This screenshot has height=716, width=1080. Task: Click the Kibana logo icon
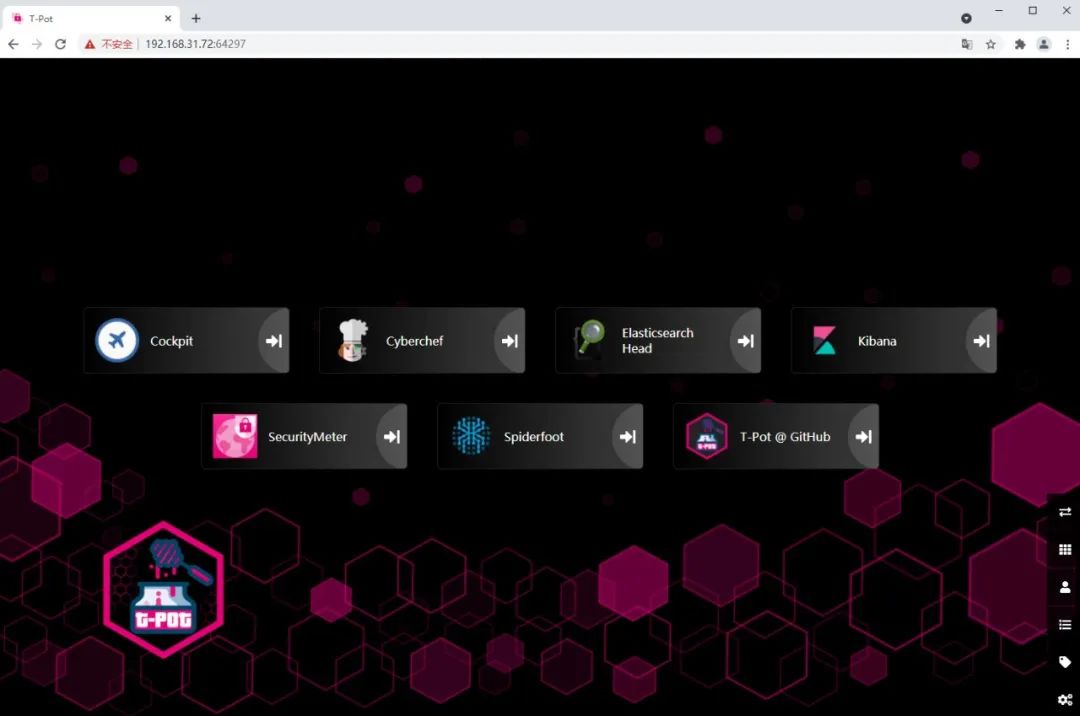point(824,340)
